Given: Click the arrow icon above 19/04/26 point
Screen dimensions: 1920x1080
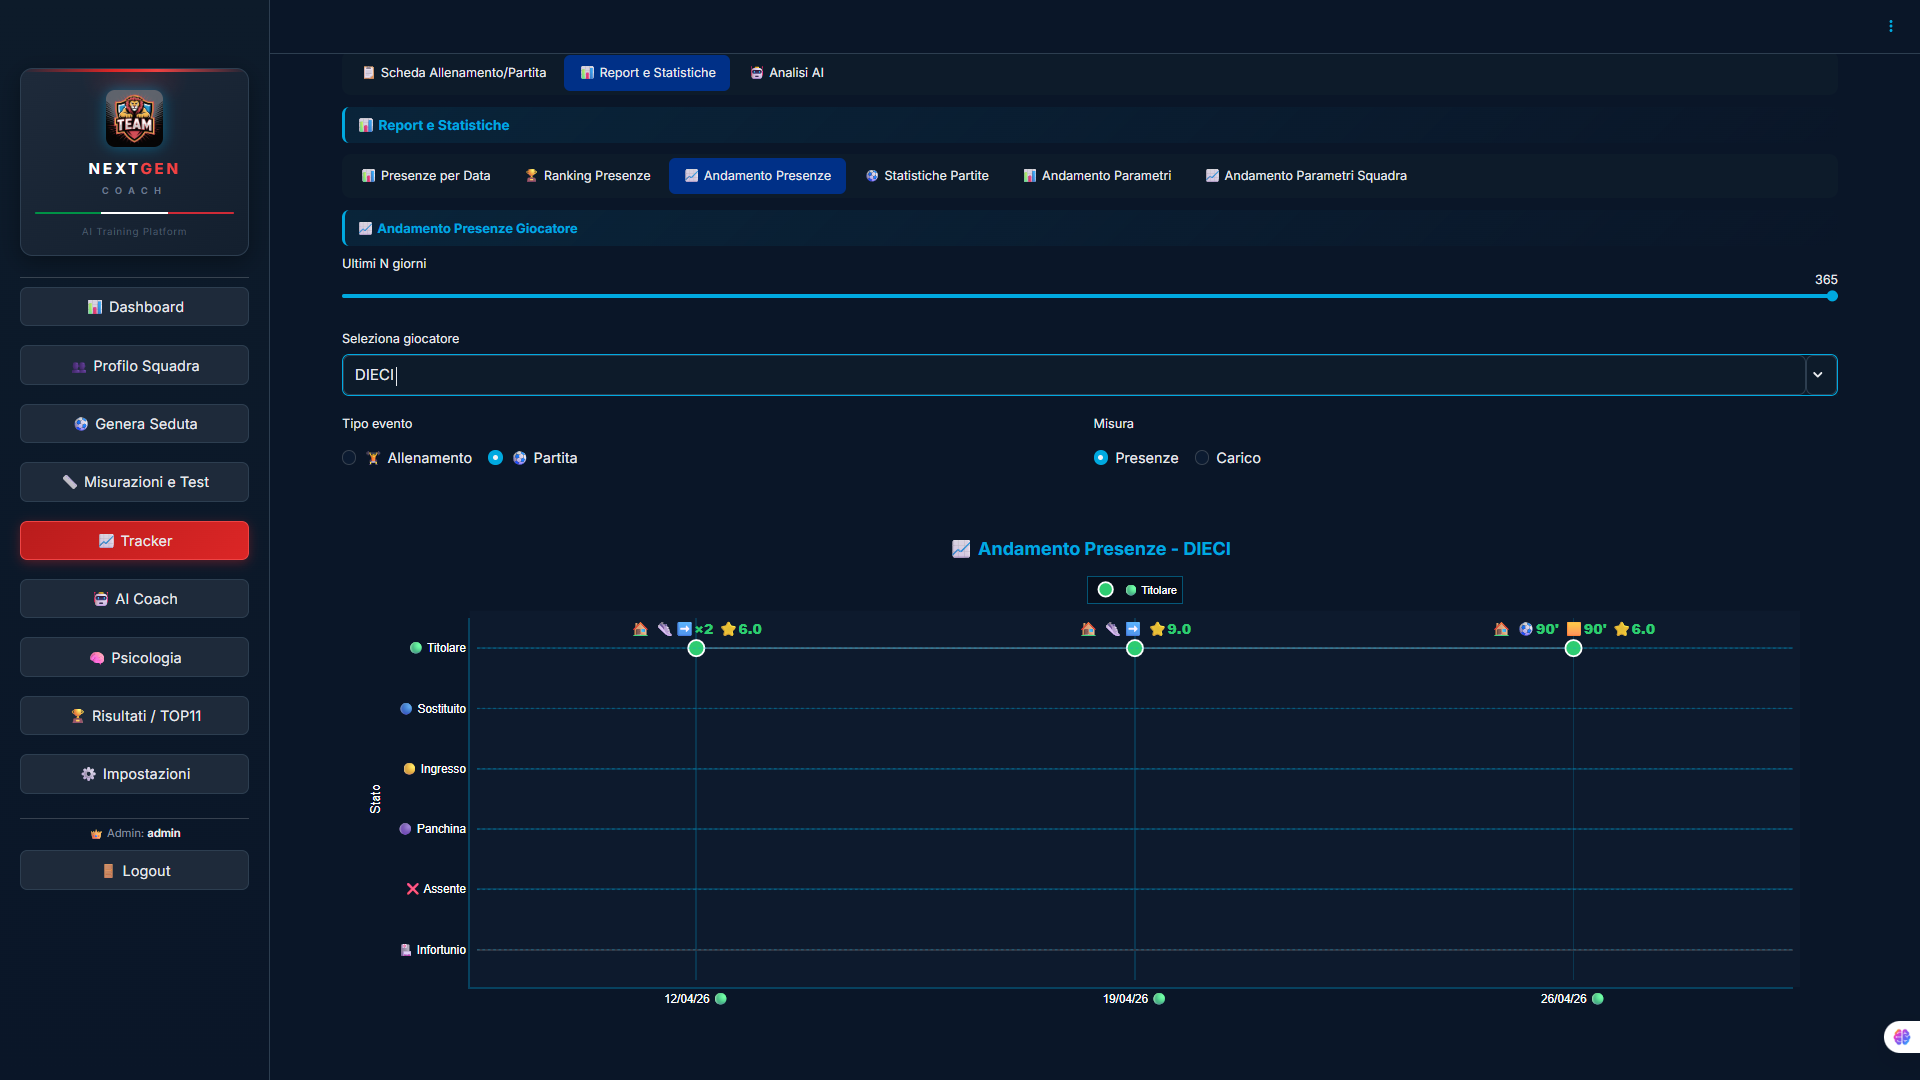Looking at the screenshot, I should coord(1133,629).
